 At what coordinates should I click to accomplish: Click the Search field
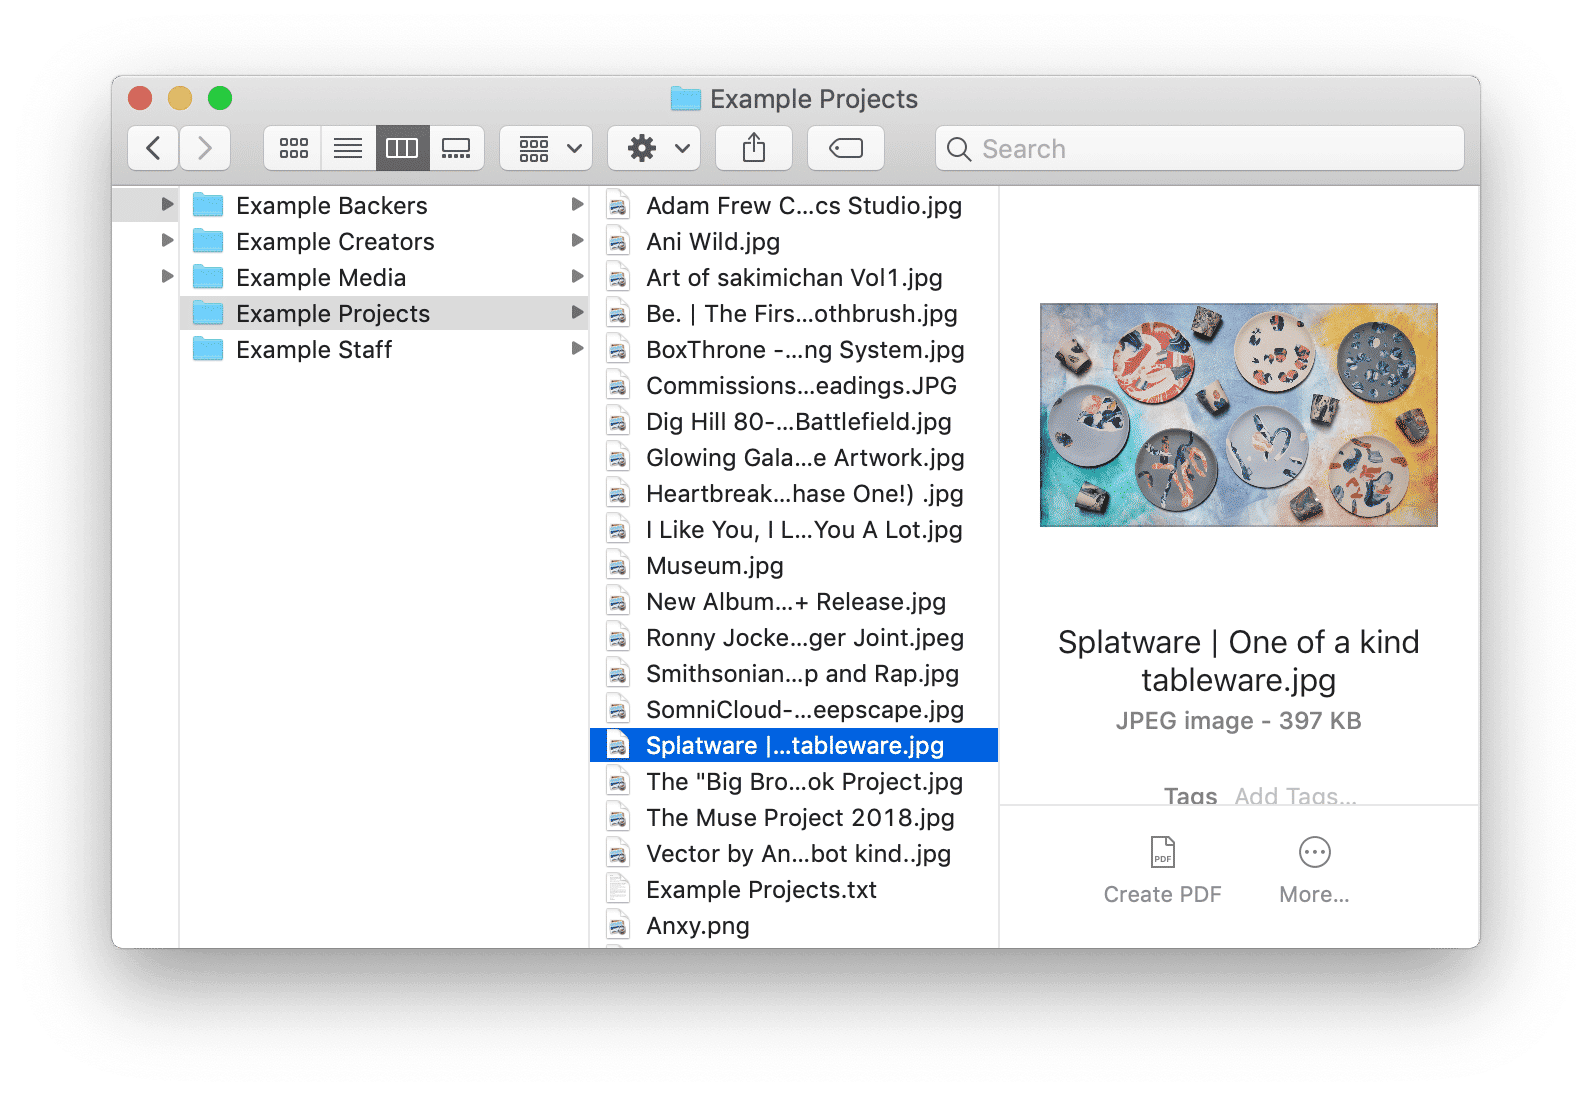[1200, 148]
